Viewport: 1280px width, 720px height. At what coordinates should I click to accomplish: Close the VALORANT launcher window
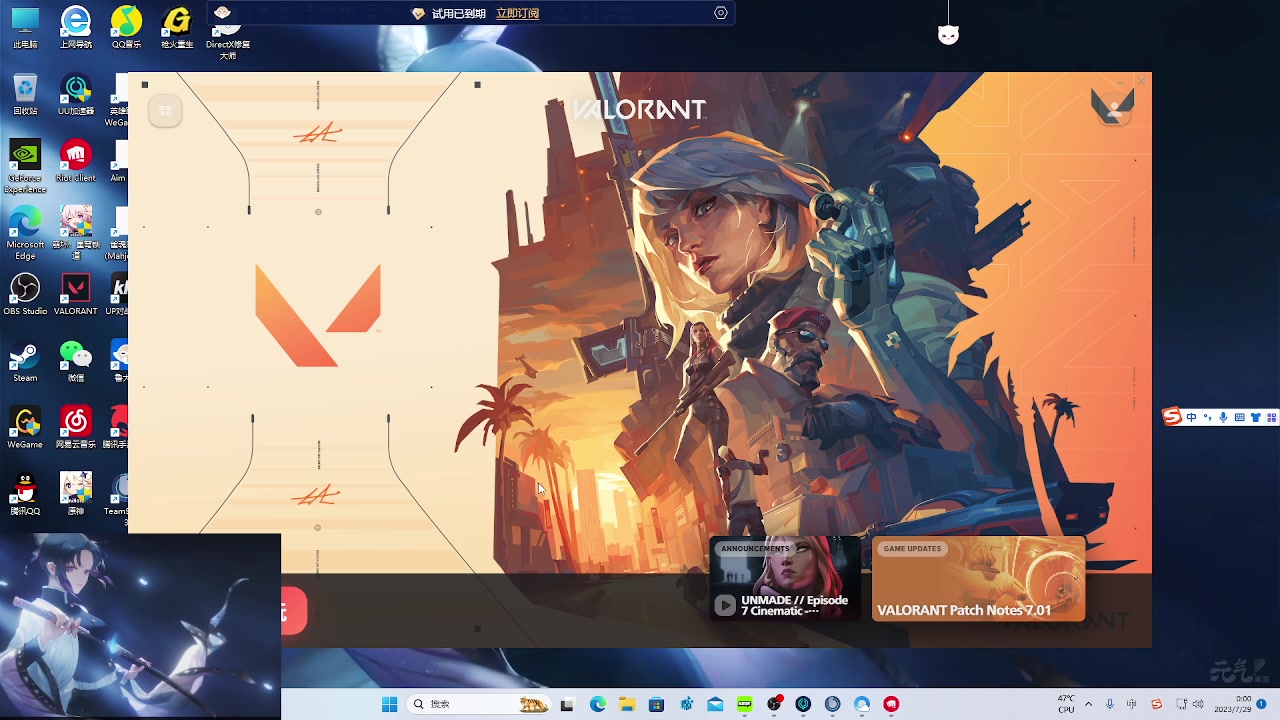point(1140,81)
